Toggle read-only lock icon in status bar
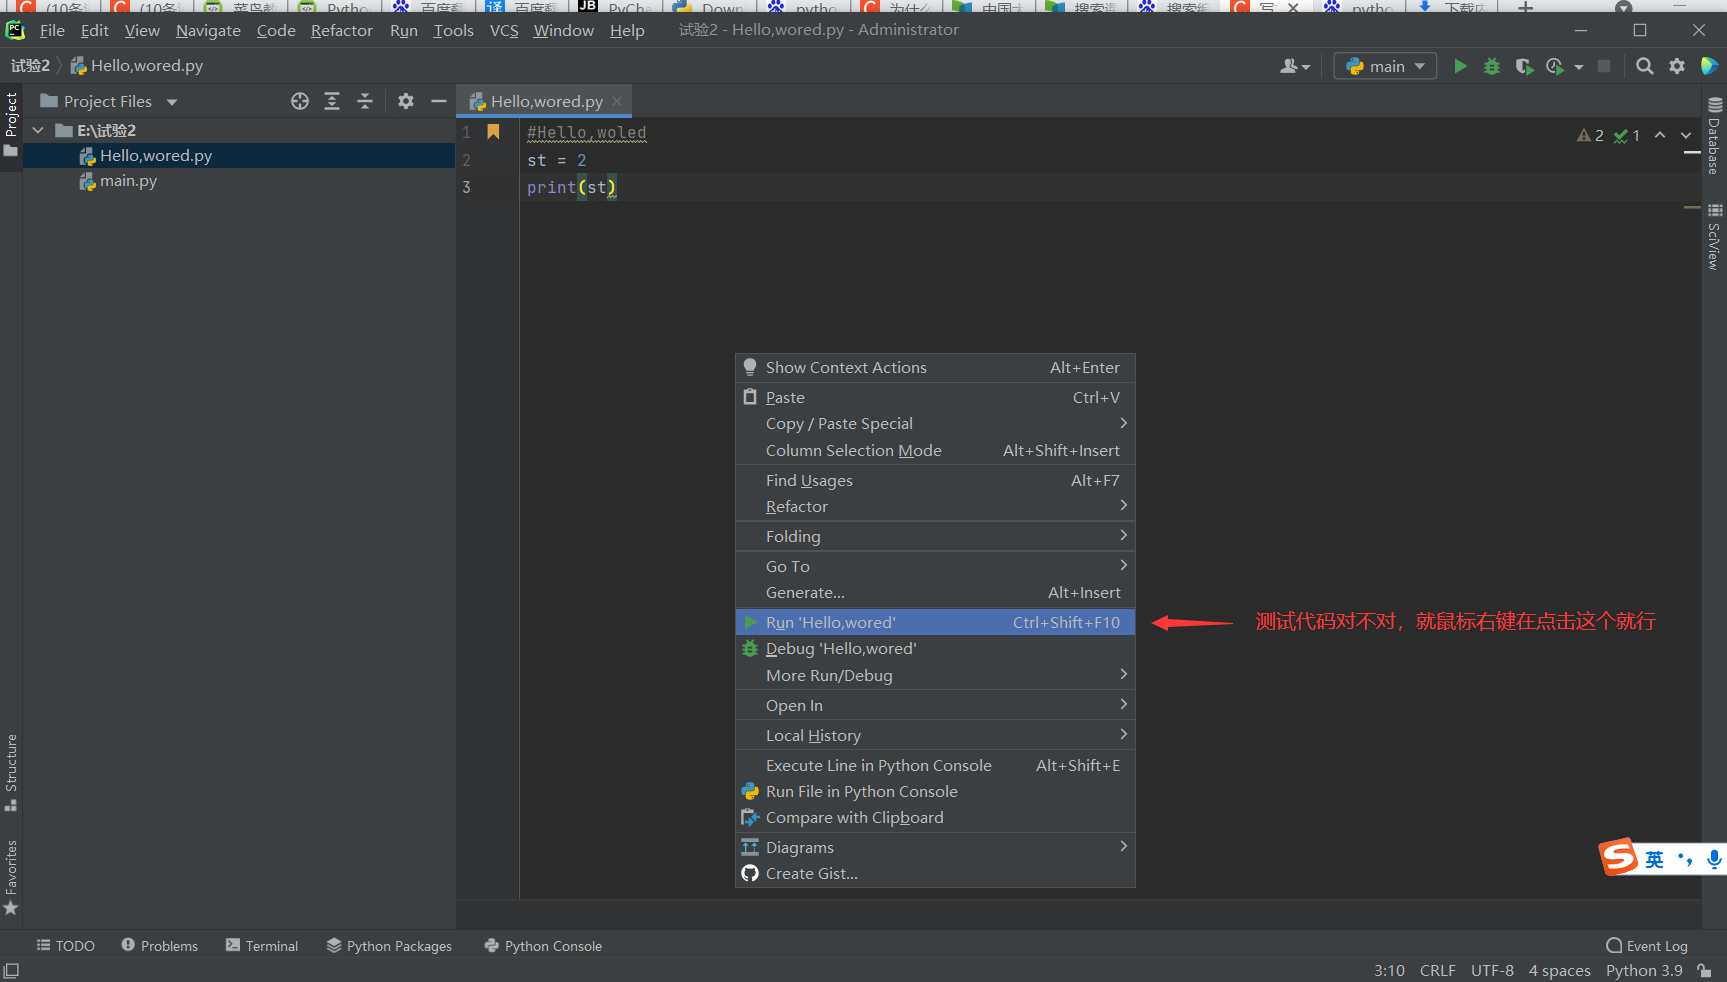Viewport: 1727px width, 982px height. click(1704, 971)
